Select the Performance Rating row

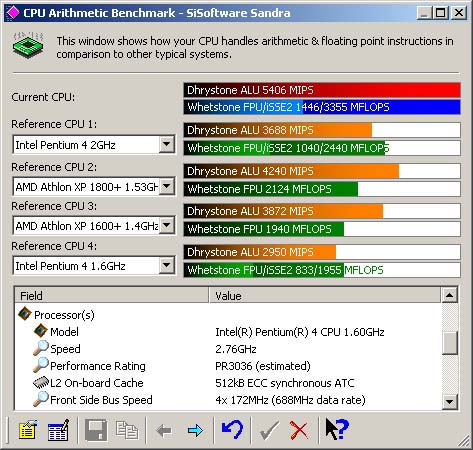228,366
